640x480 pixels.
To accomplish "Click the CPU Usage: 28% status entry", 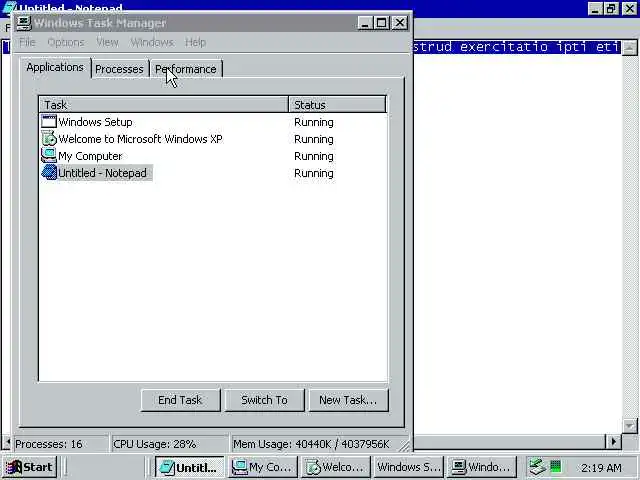I will coord(169,444).
